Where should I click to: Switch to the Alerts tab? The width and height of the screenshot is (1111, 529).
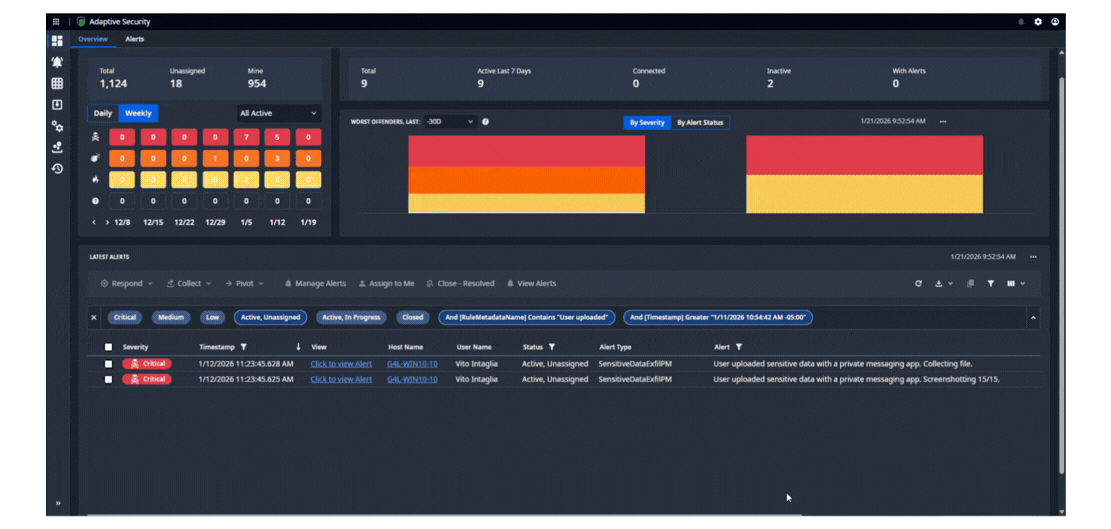click(x=134, y=39)
